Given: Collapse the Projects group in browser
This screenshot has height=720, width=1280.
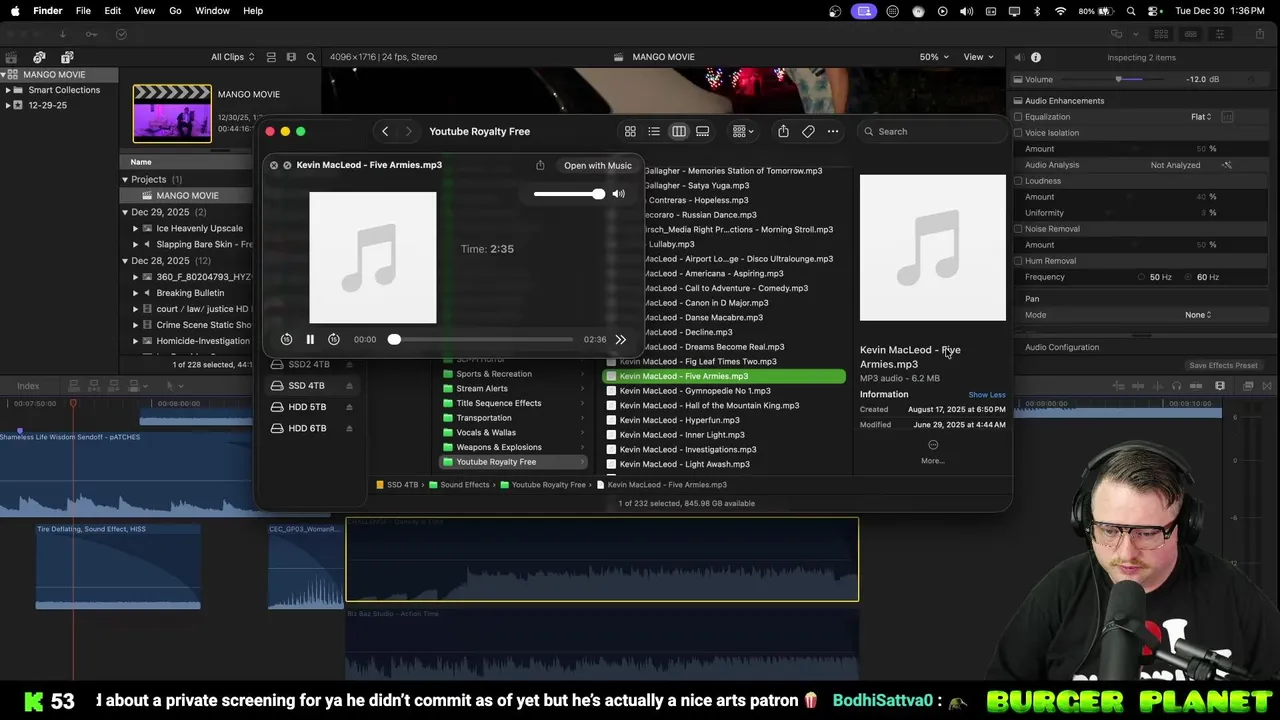Looking at the screenshot, I should [x=125, y=180].
